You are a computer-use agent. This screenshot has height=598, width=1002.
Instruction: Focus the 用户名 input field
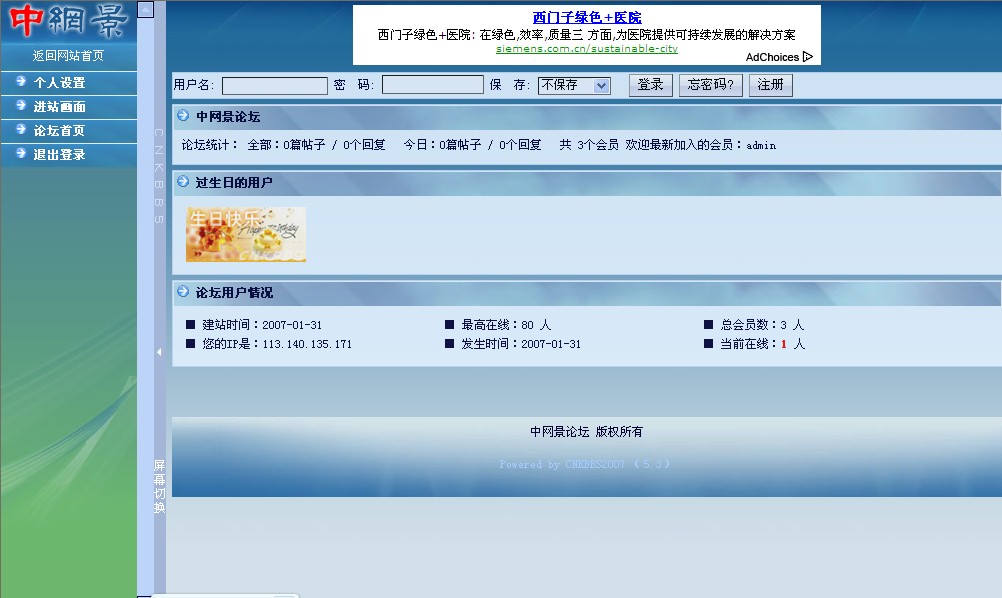coord(275,86)
